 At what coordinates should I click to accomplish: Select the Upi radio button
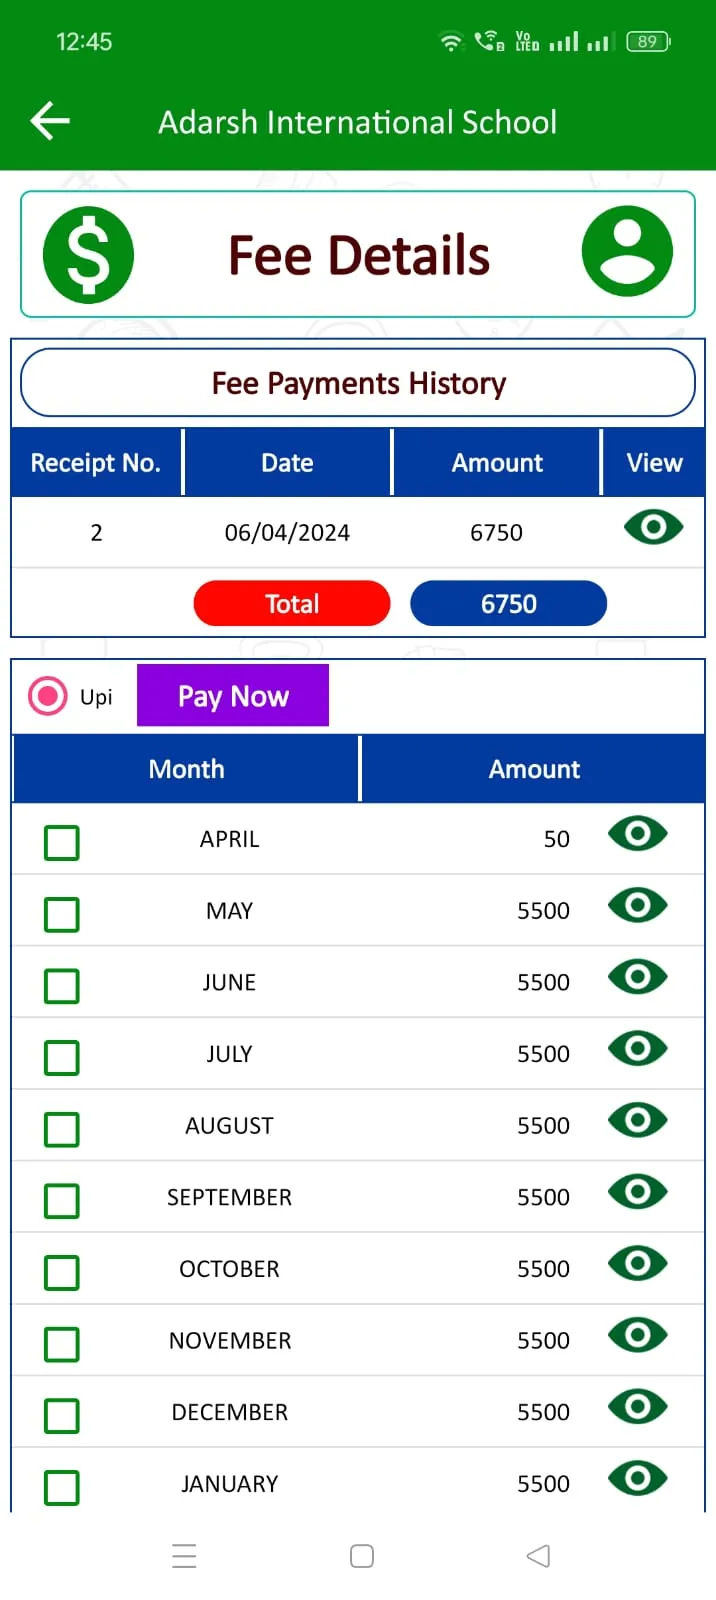click(47, 696)
